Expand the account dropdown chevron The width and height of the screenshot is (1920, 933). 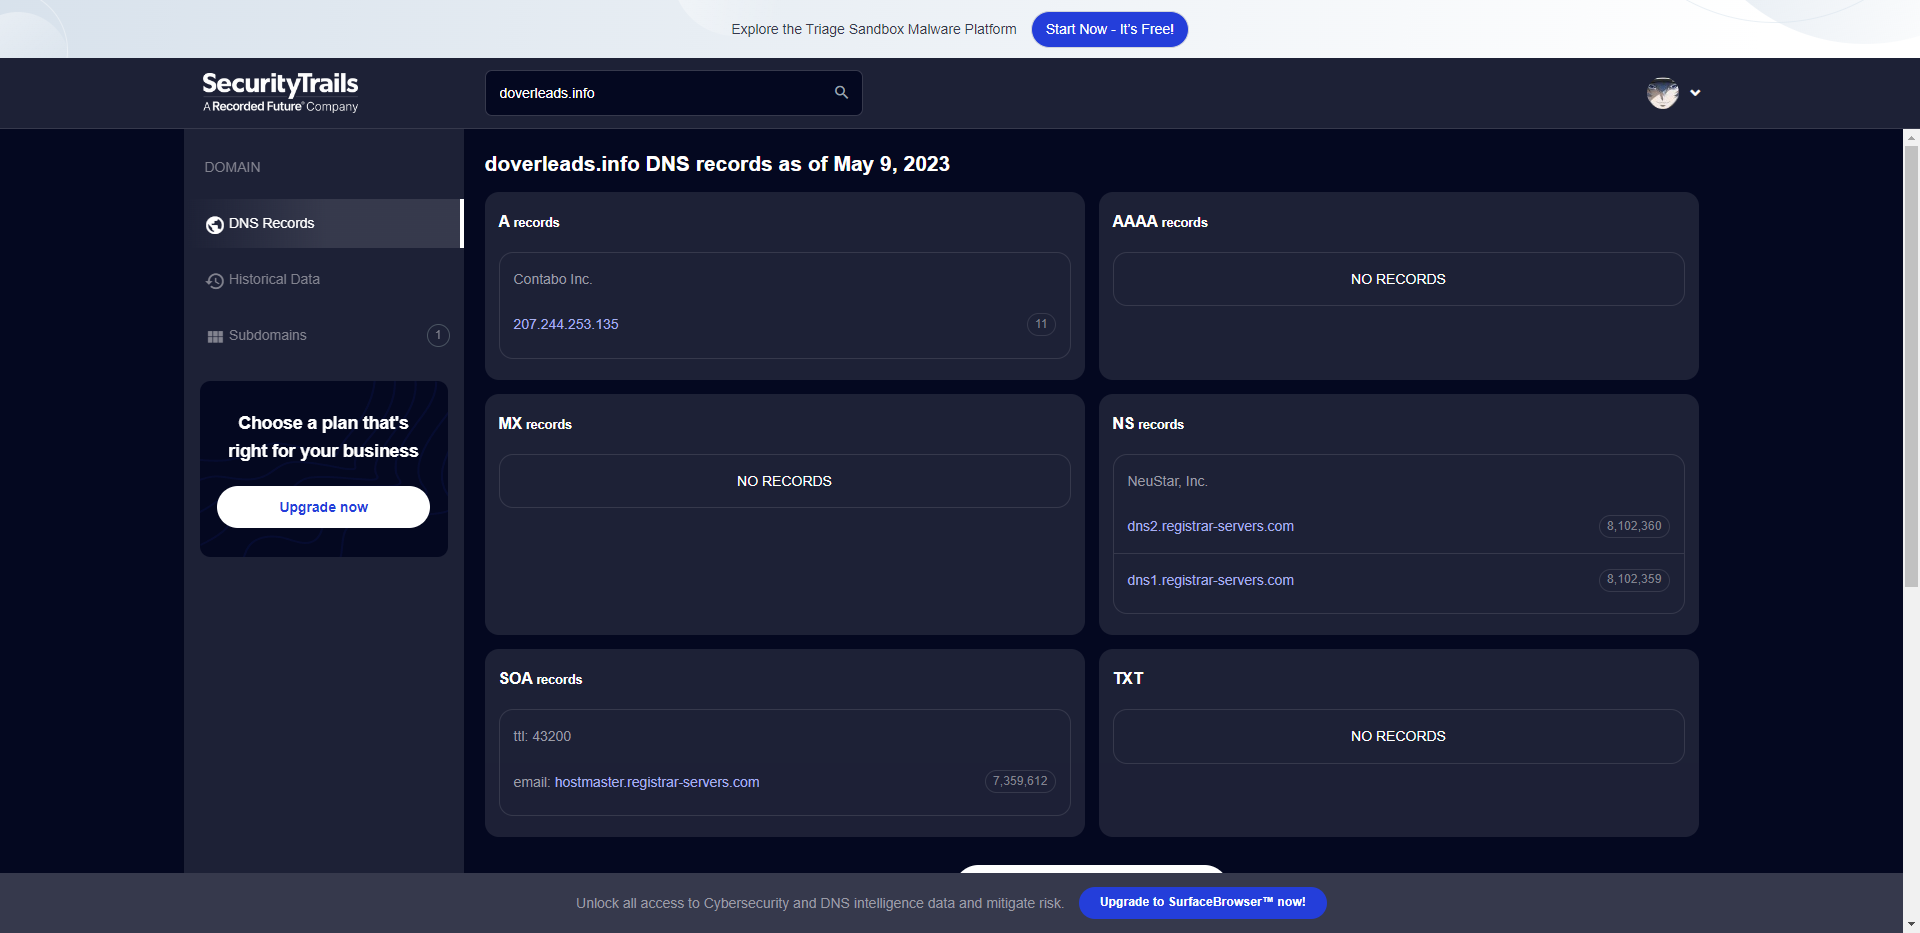click(x=1695, y=93)
